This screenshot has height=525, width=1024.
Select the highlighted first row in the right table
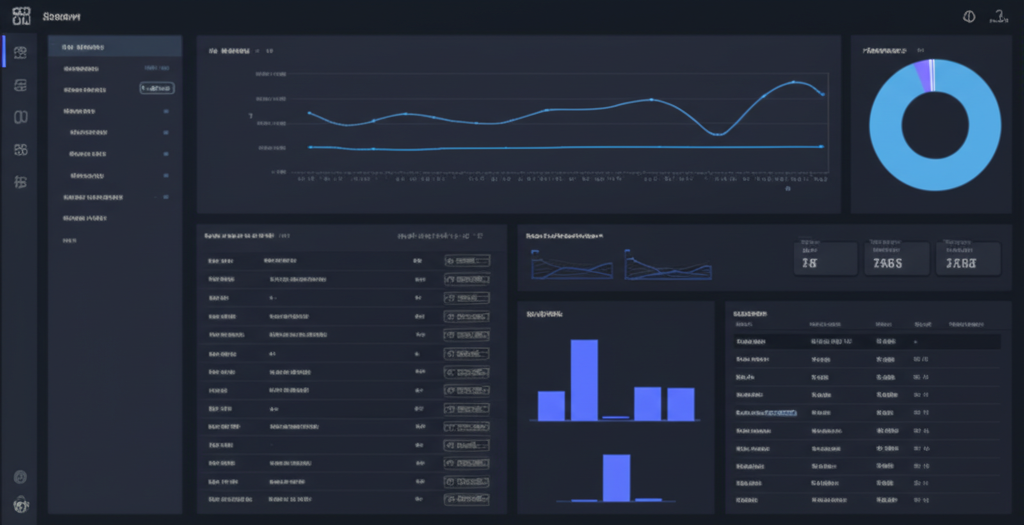tap(862, 341)
